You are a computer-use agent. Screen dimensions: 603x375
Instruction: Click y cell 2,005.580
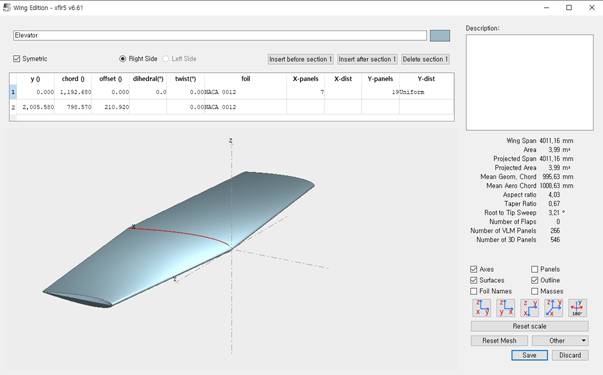coord(36,107)
